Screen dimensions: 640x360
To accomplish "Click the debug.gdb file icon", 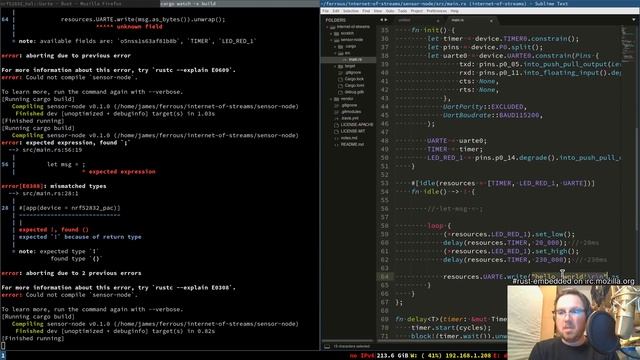I will (x=340, y=92).
